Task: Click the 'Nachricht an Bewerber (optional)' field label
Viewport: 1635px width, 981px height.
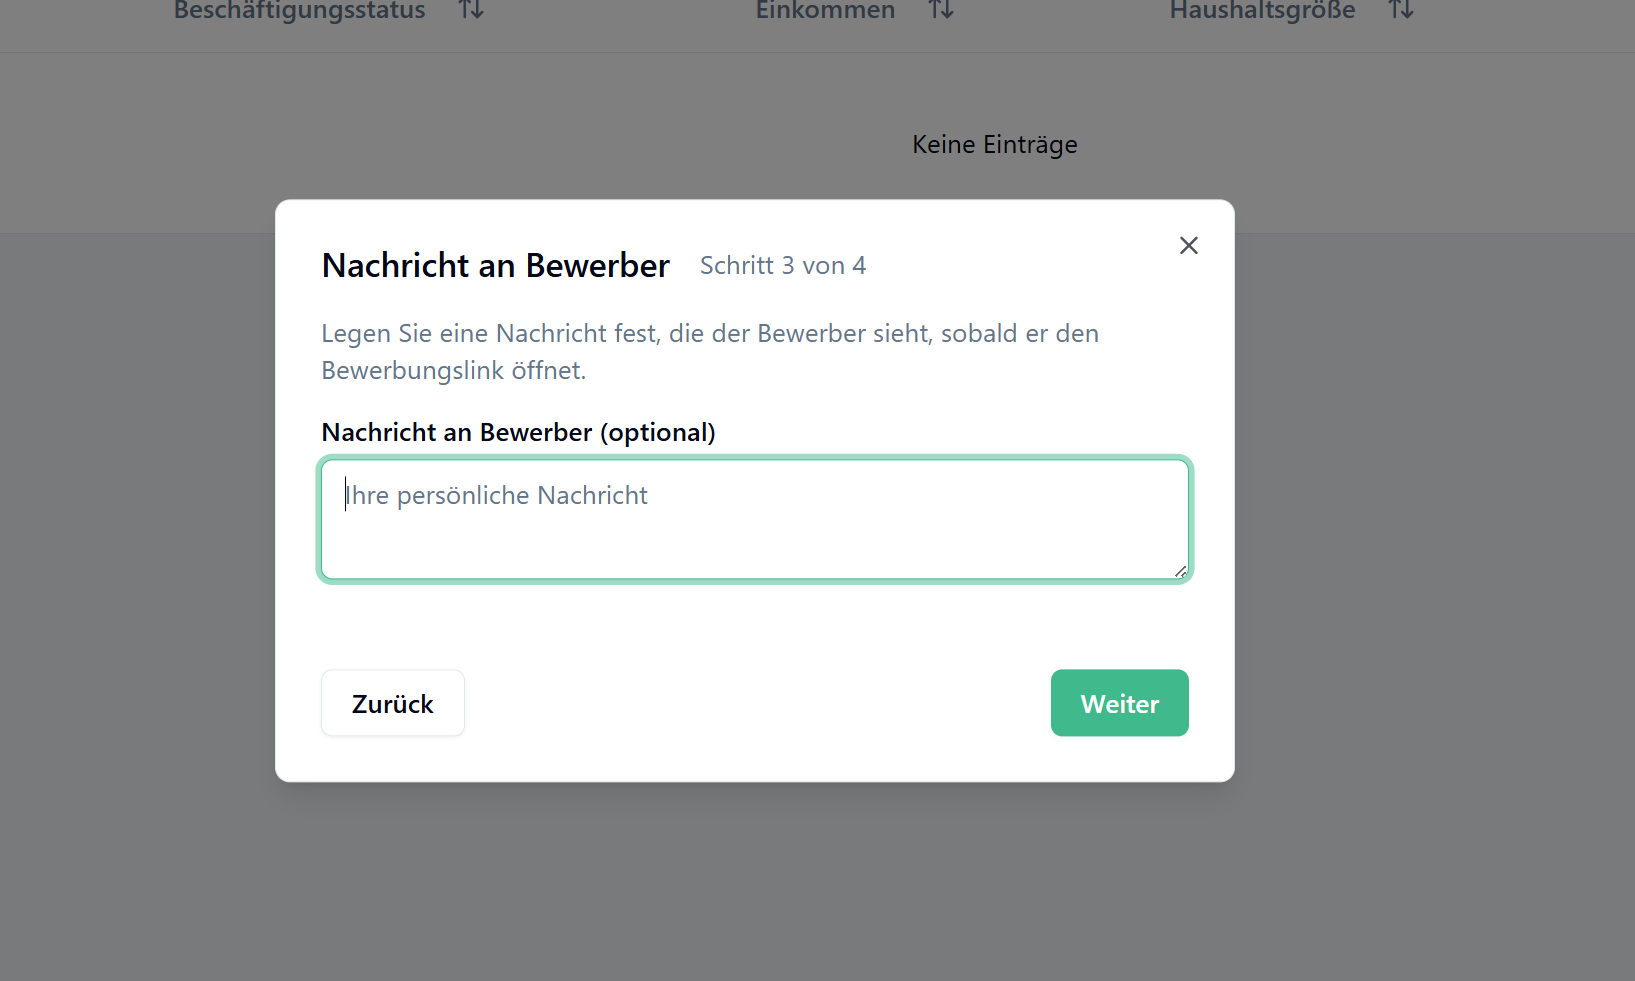Action: click(x=518, y=433)
